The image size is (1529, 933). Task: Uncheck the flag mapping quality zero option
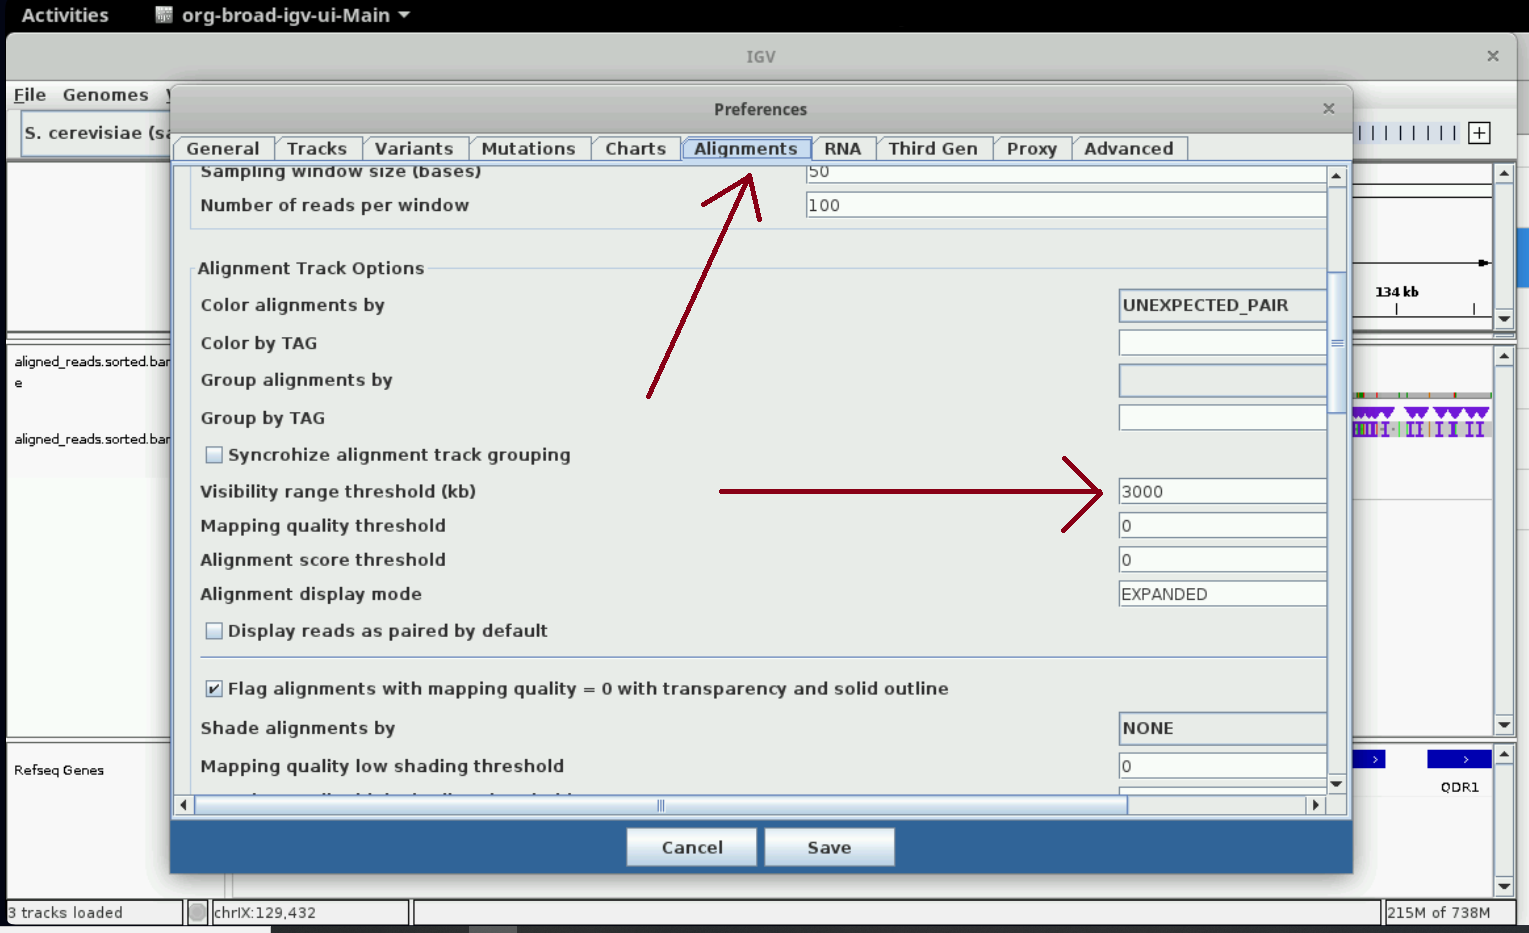(x=214, y=687)
